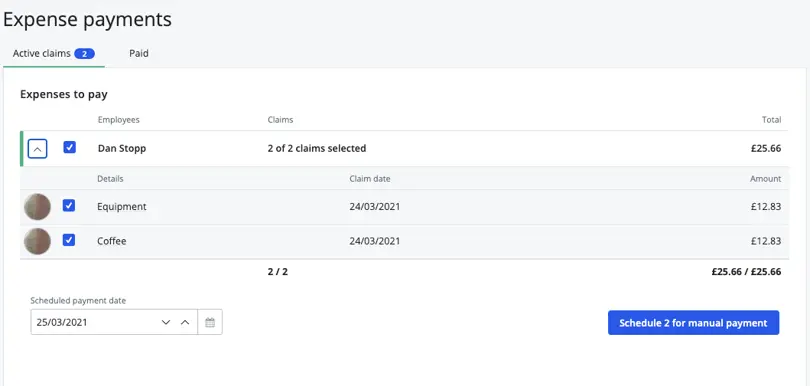810x386 pixels.
Task: Click Schedule 2 for manual payment
Action: [693, 323]
